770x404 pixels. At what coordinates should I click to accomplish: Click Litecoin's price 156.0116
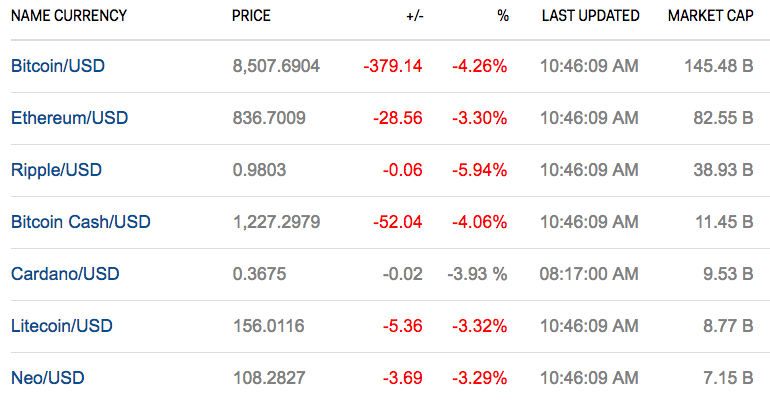coord(268,326)
